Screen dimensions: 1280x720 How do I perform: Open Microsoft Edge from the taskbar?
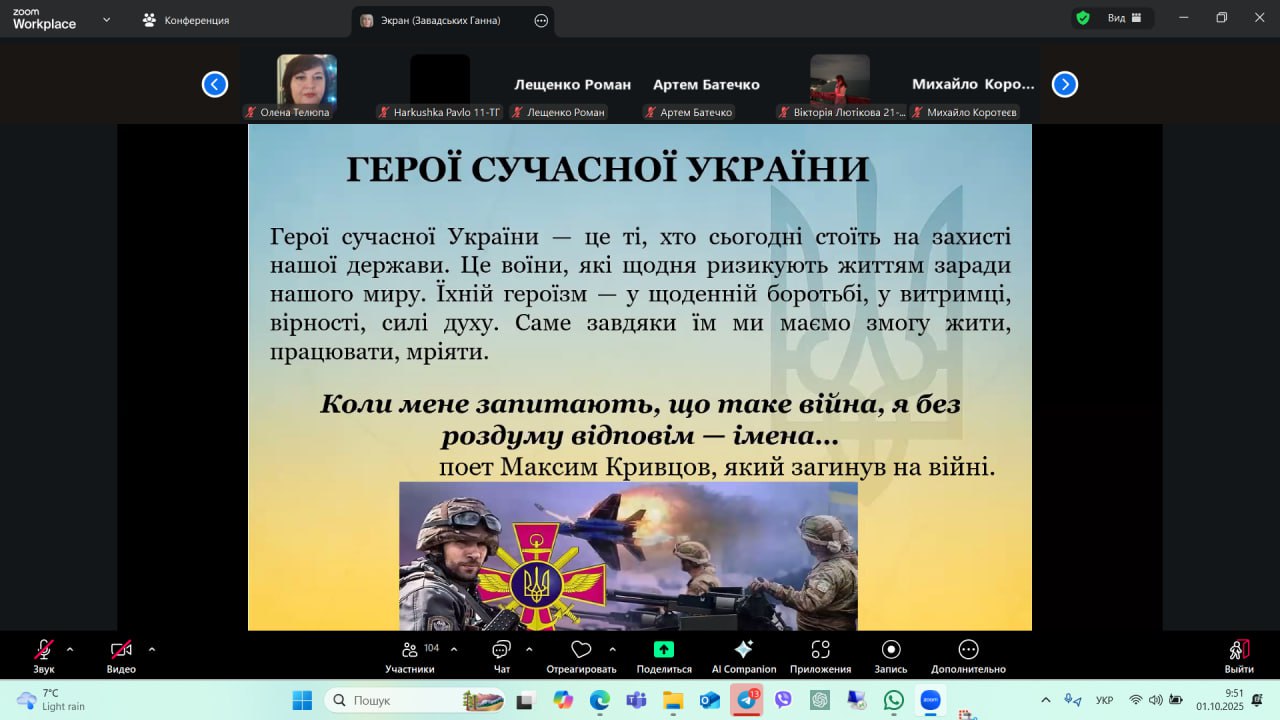click(600, 700)
